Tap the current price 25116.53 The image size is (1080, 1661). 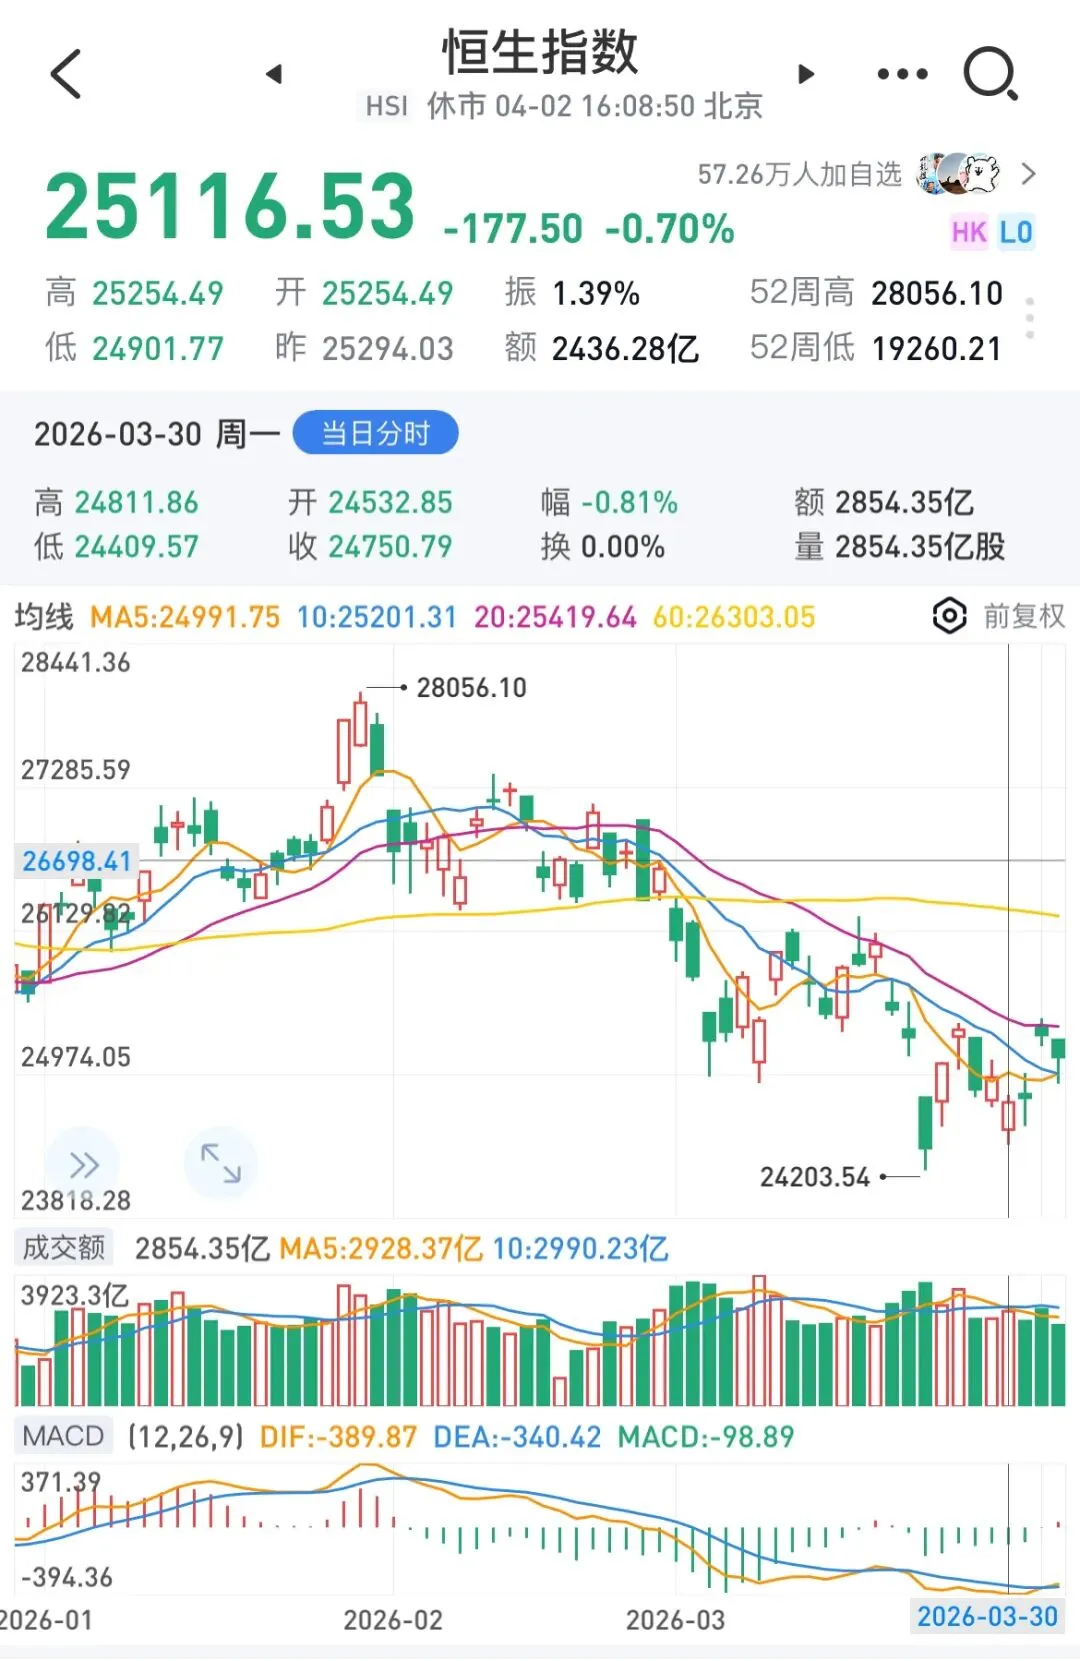tap(230, 206)
